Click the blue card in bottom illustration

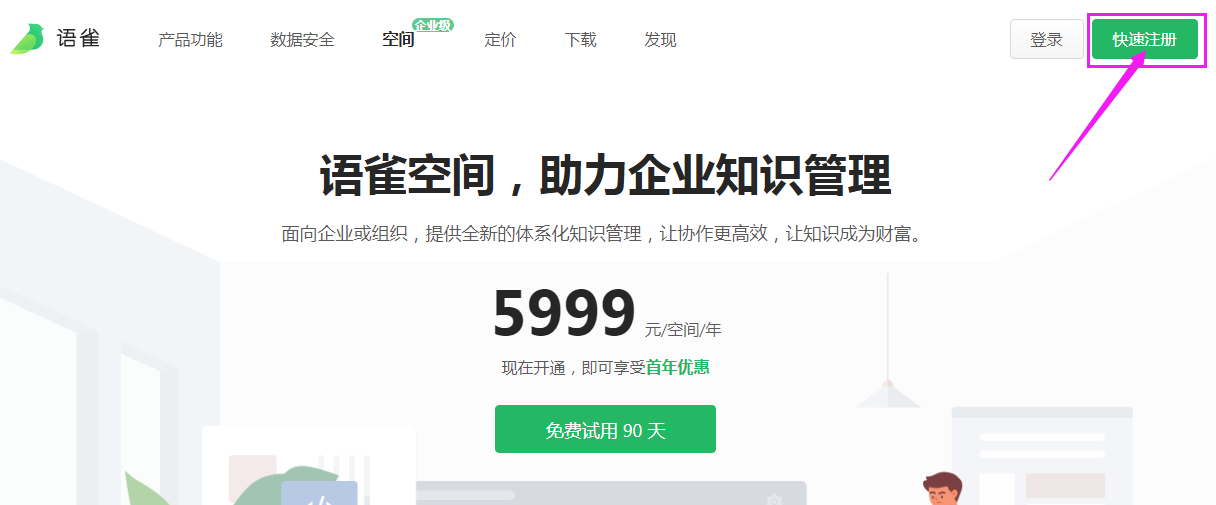[319, 493]
